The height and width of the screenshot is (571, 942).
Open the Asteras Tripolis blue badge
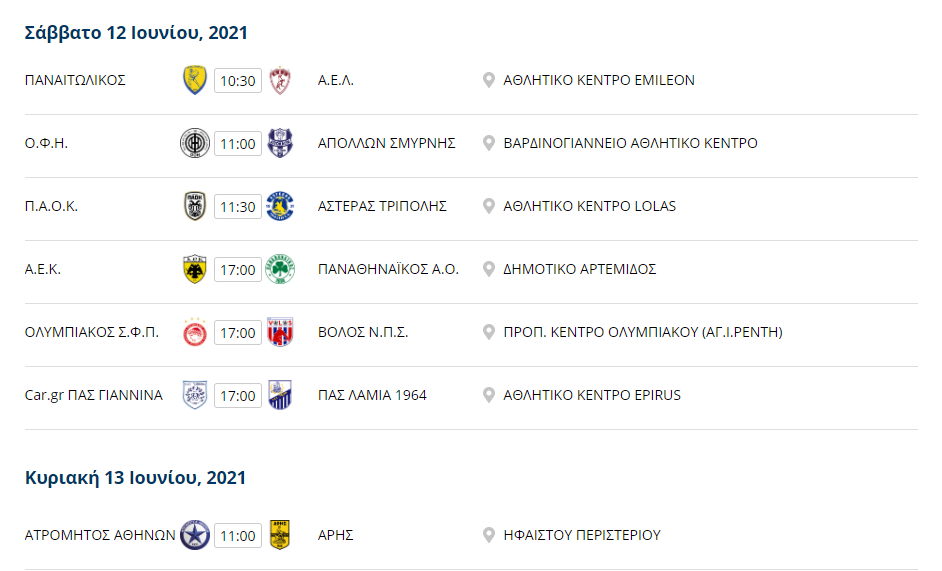tap(280, 206)
